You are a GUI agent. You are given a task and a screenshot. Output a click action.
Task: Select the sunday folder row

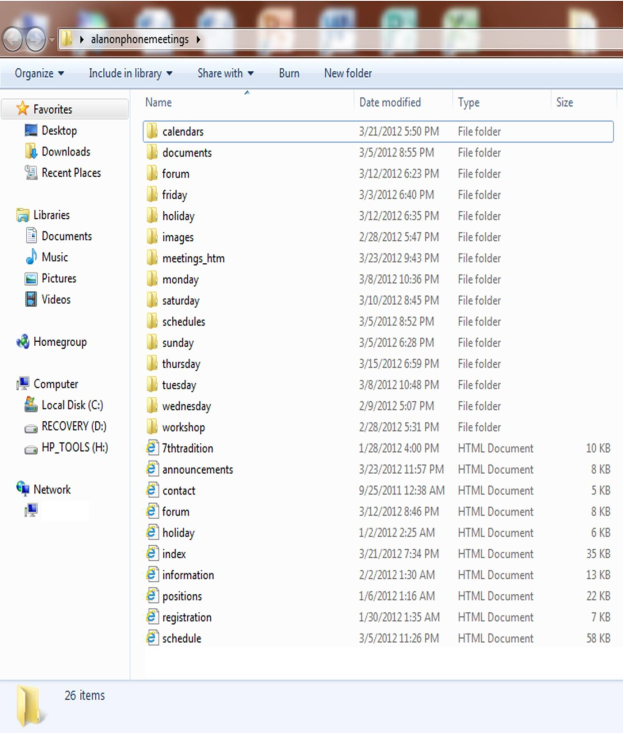[x=378, y=343]
